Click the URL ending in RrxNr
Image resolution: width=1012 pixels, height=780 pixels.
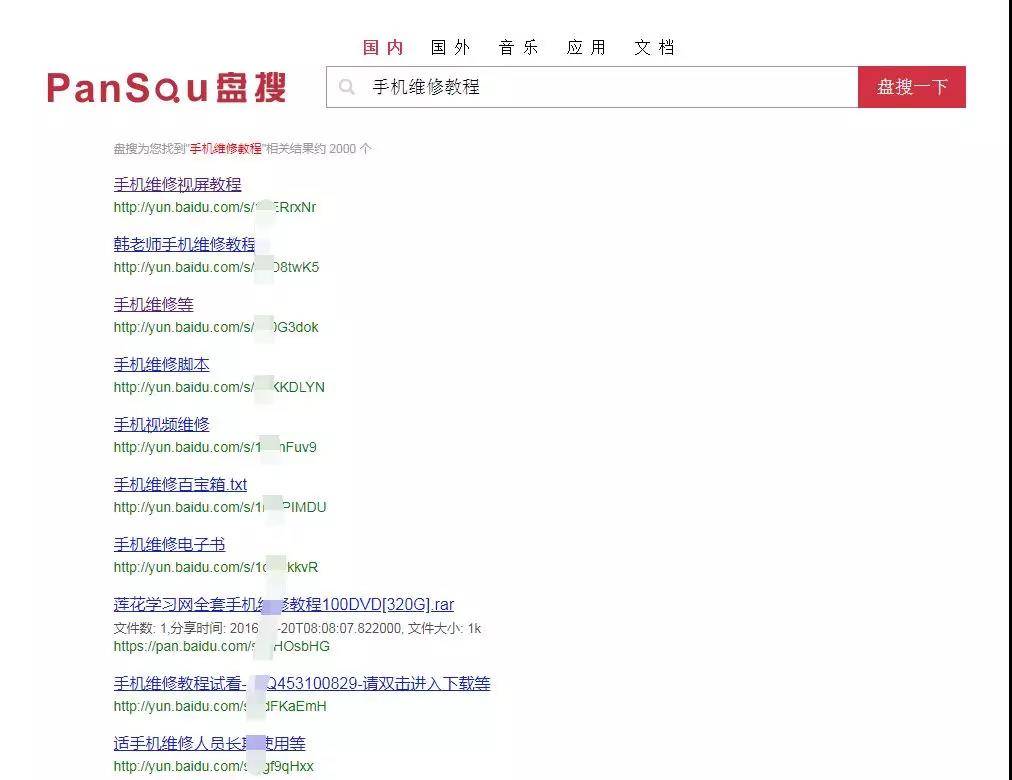215,207
